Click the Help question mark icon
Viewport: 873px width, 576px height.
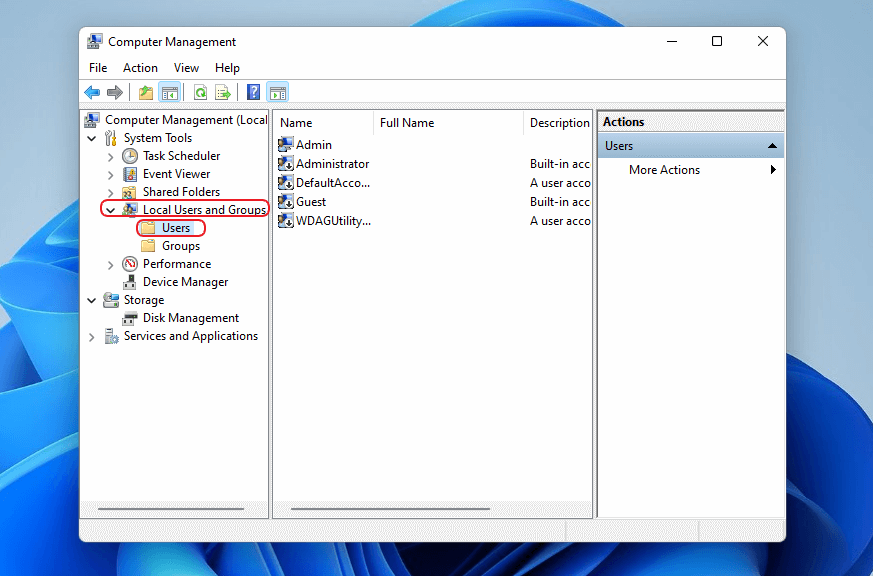[254, 93]
